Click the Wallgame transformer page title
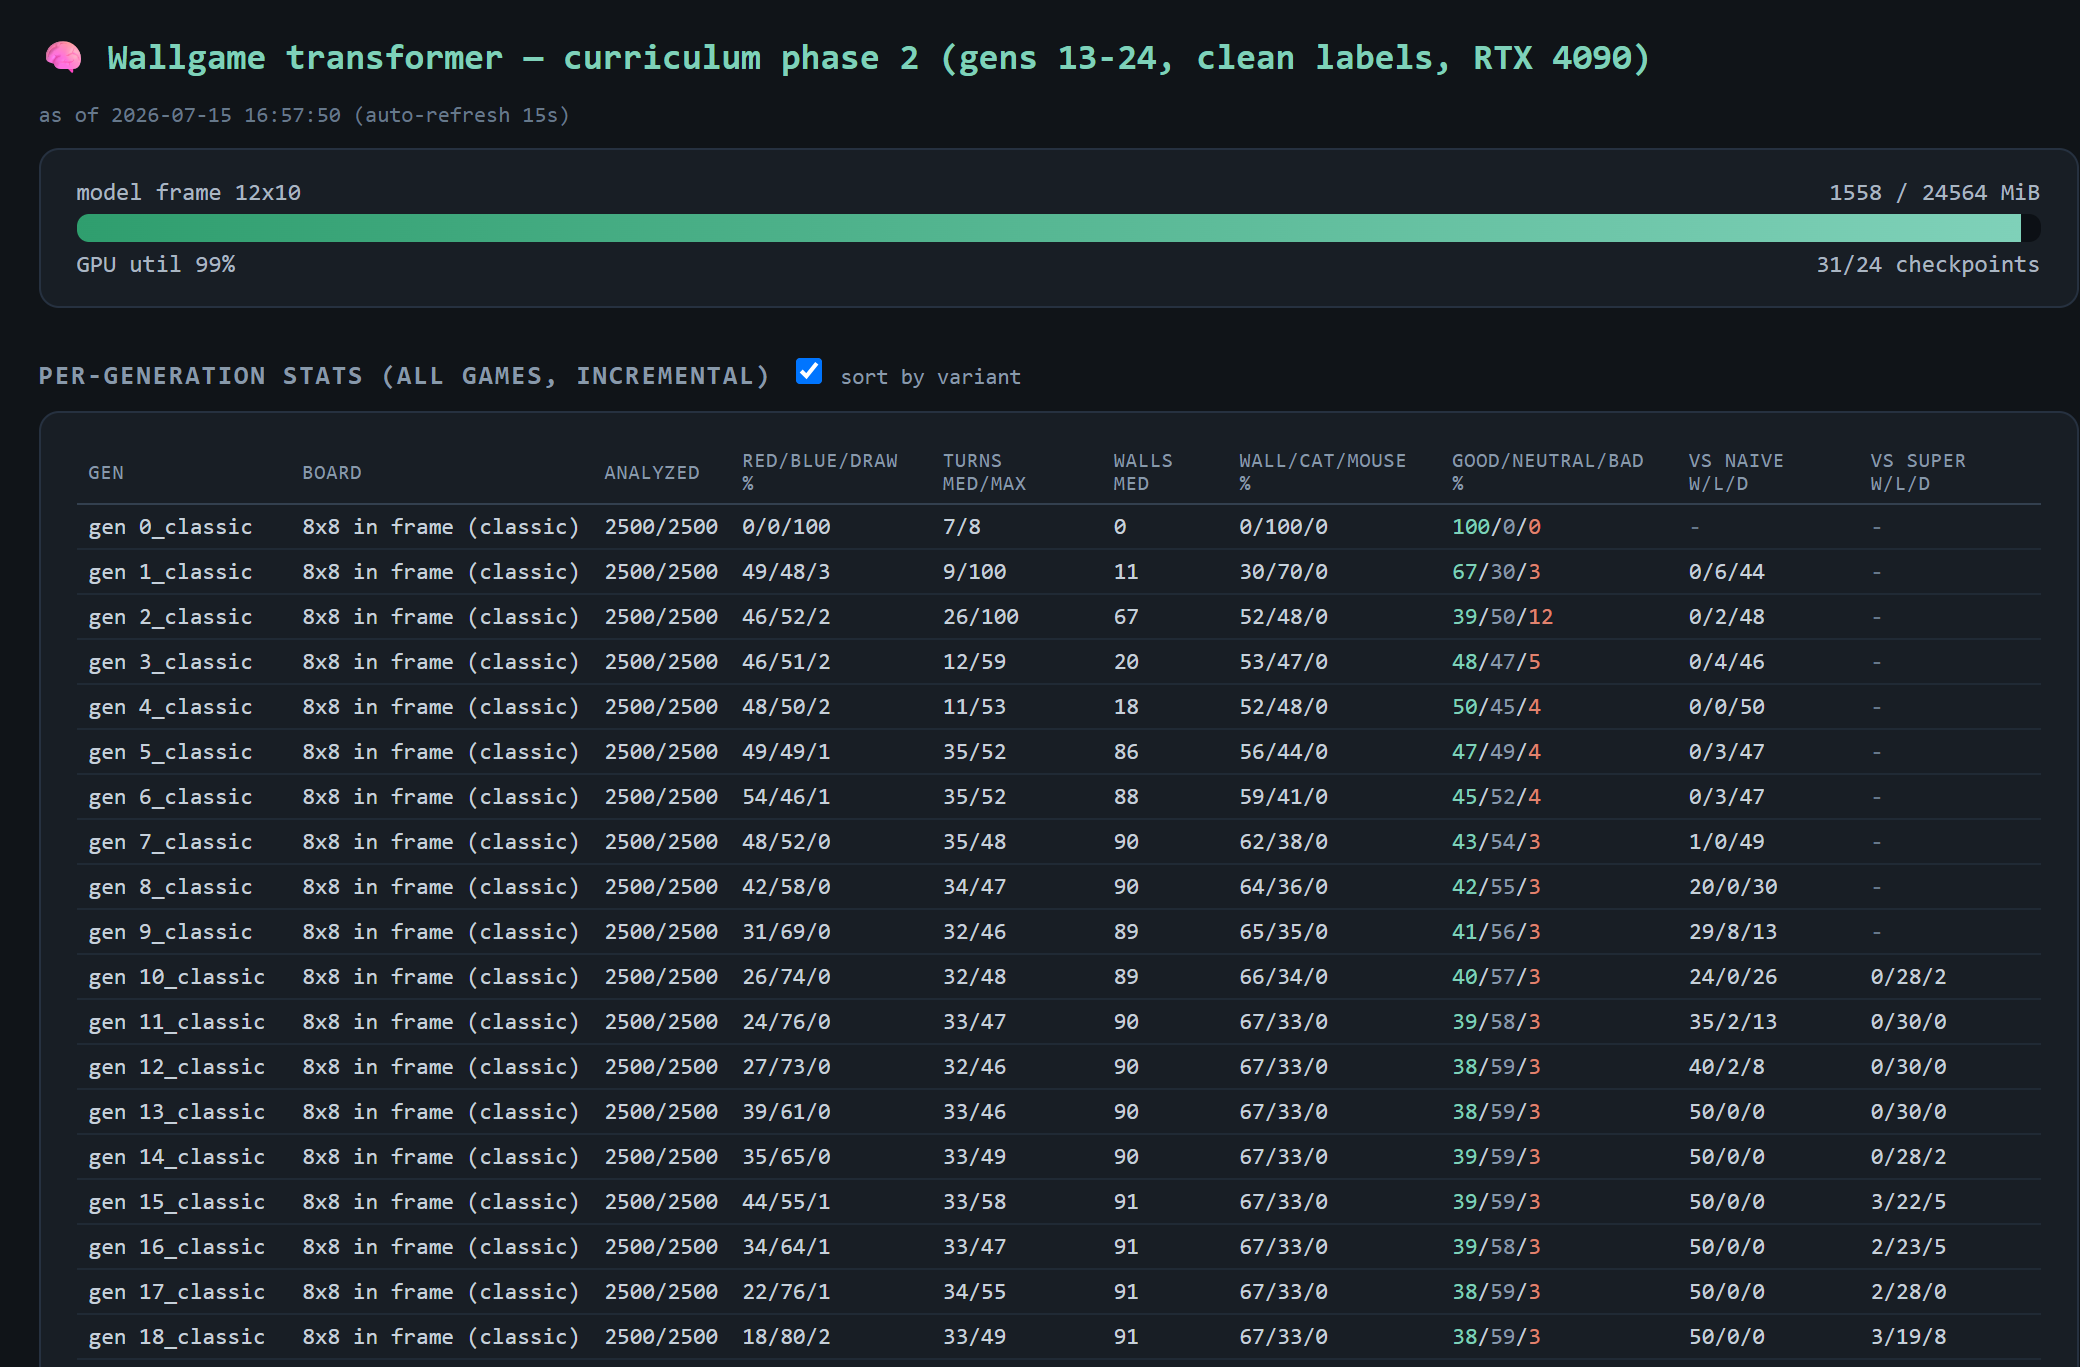 (878, 58)
